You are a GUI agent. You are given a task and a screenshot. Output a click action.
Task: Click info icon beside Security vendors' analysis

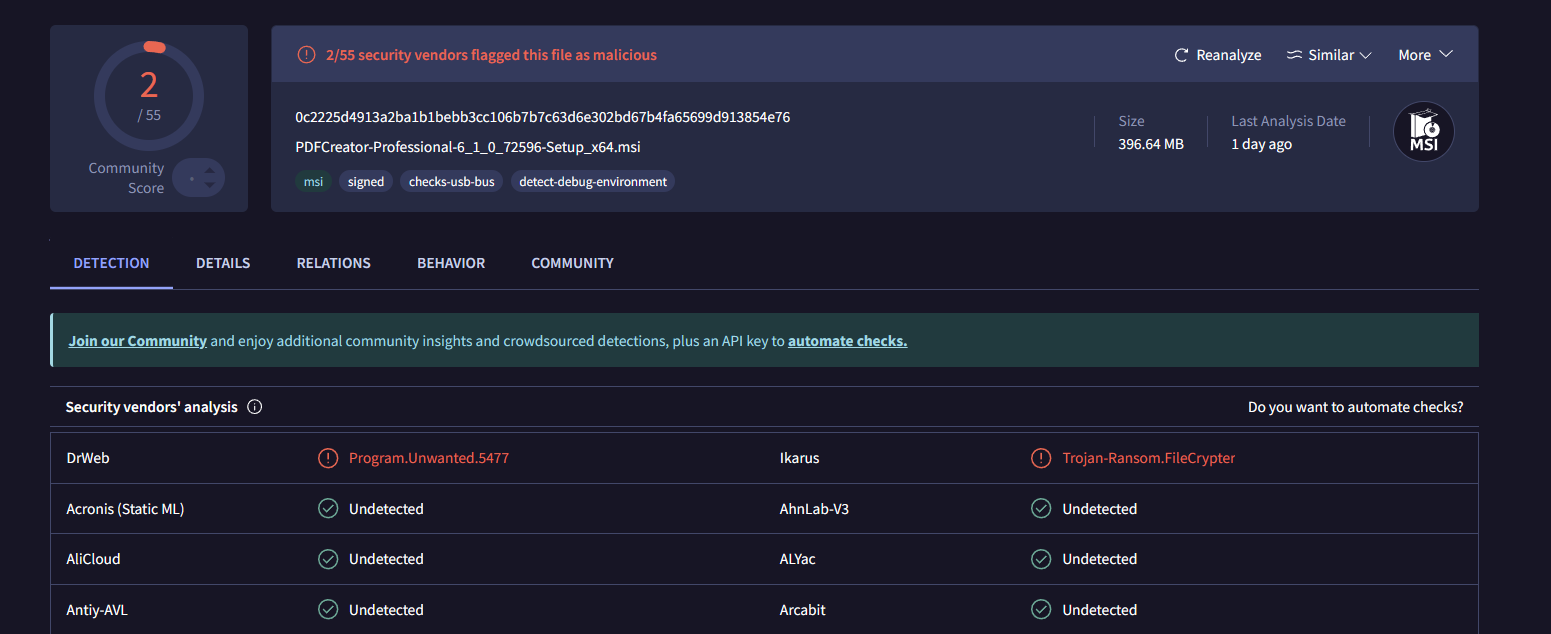click(254, 407)
